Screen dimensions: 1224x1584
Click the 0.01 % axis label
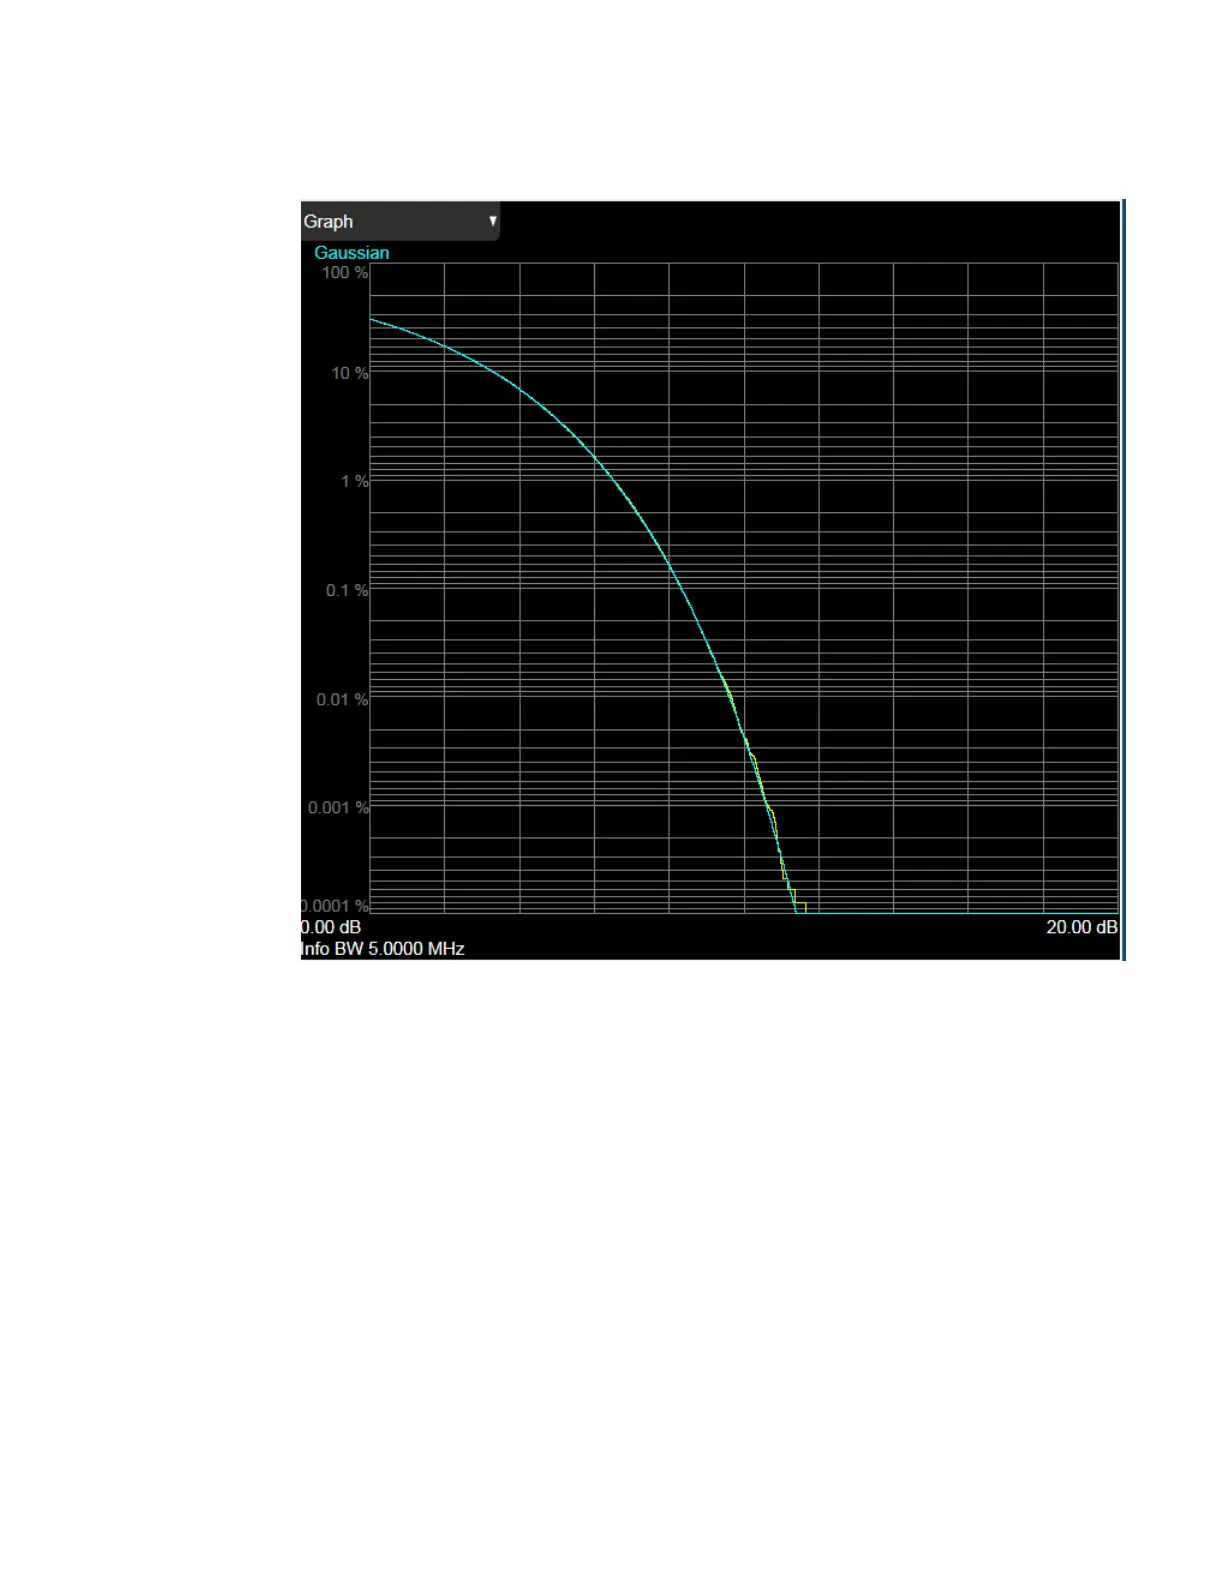click(342, 699)
